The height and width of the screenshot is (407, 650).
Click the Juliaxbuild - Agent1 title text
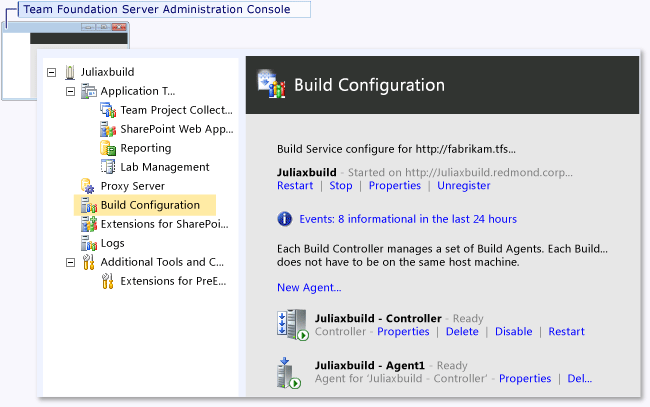(370, 365)
